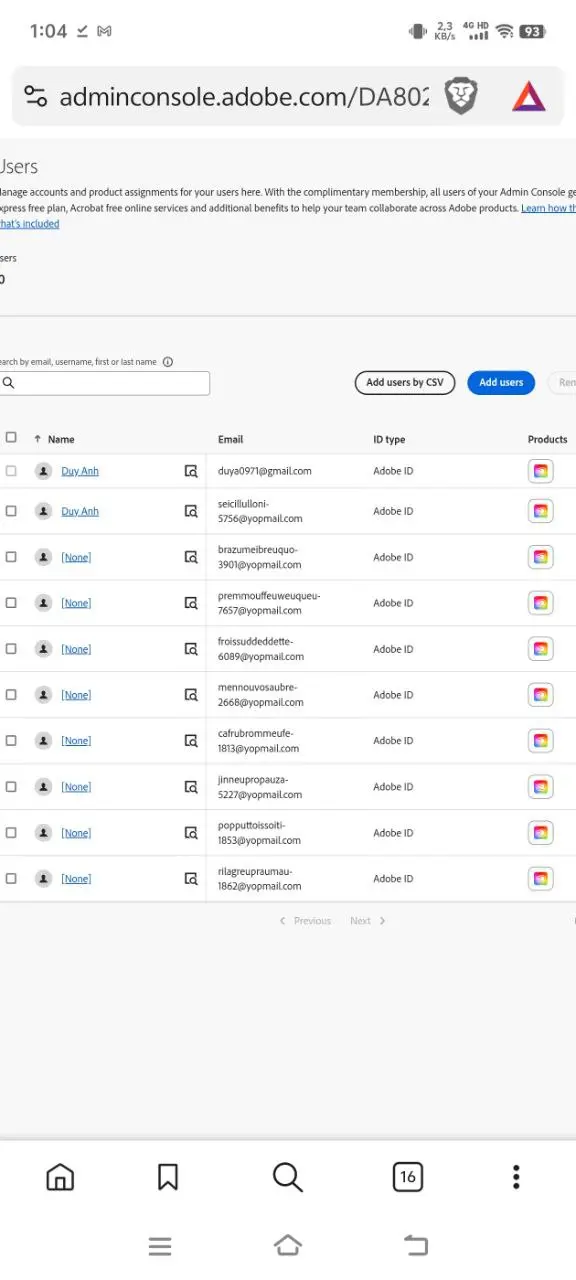Toggle select-all checkbox in table header

coord(11,437)
